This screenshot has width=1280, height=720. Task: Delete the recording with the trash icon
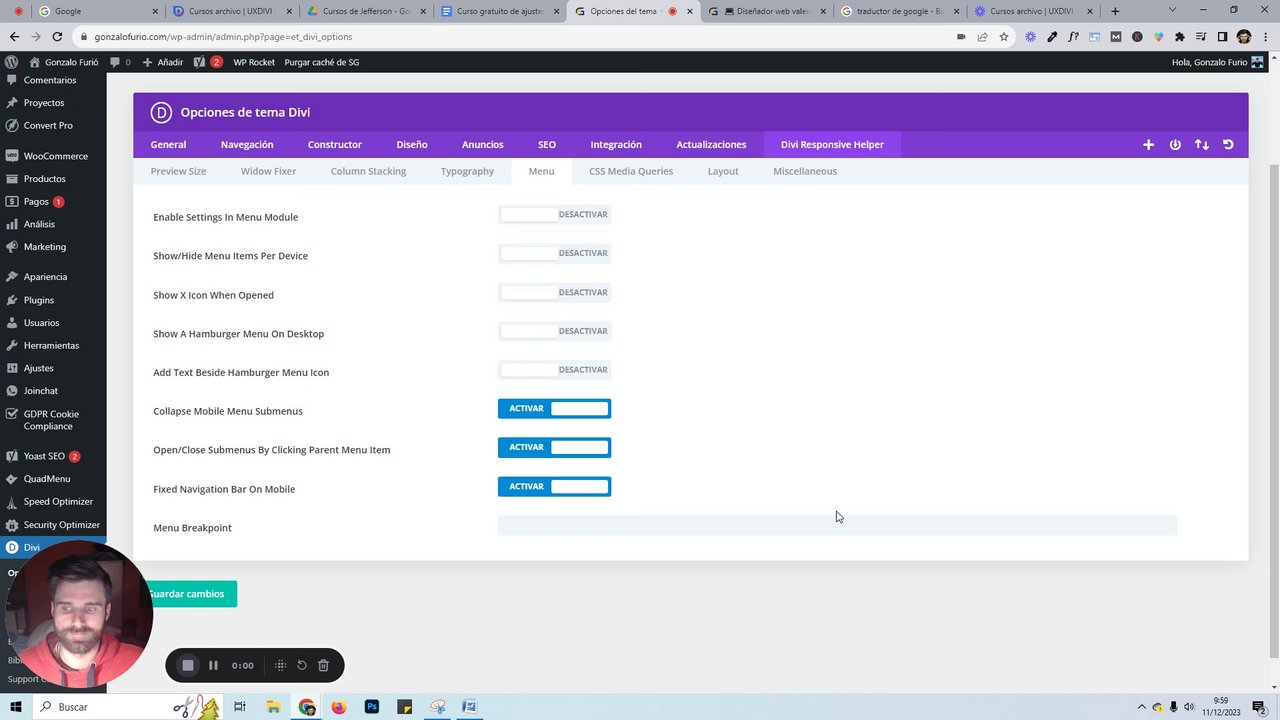click(x=323, y=665)
